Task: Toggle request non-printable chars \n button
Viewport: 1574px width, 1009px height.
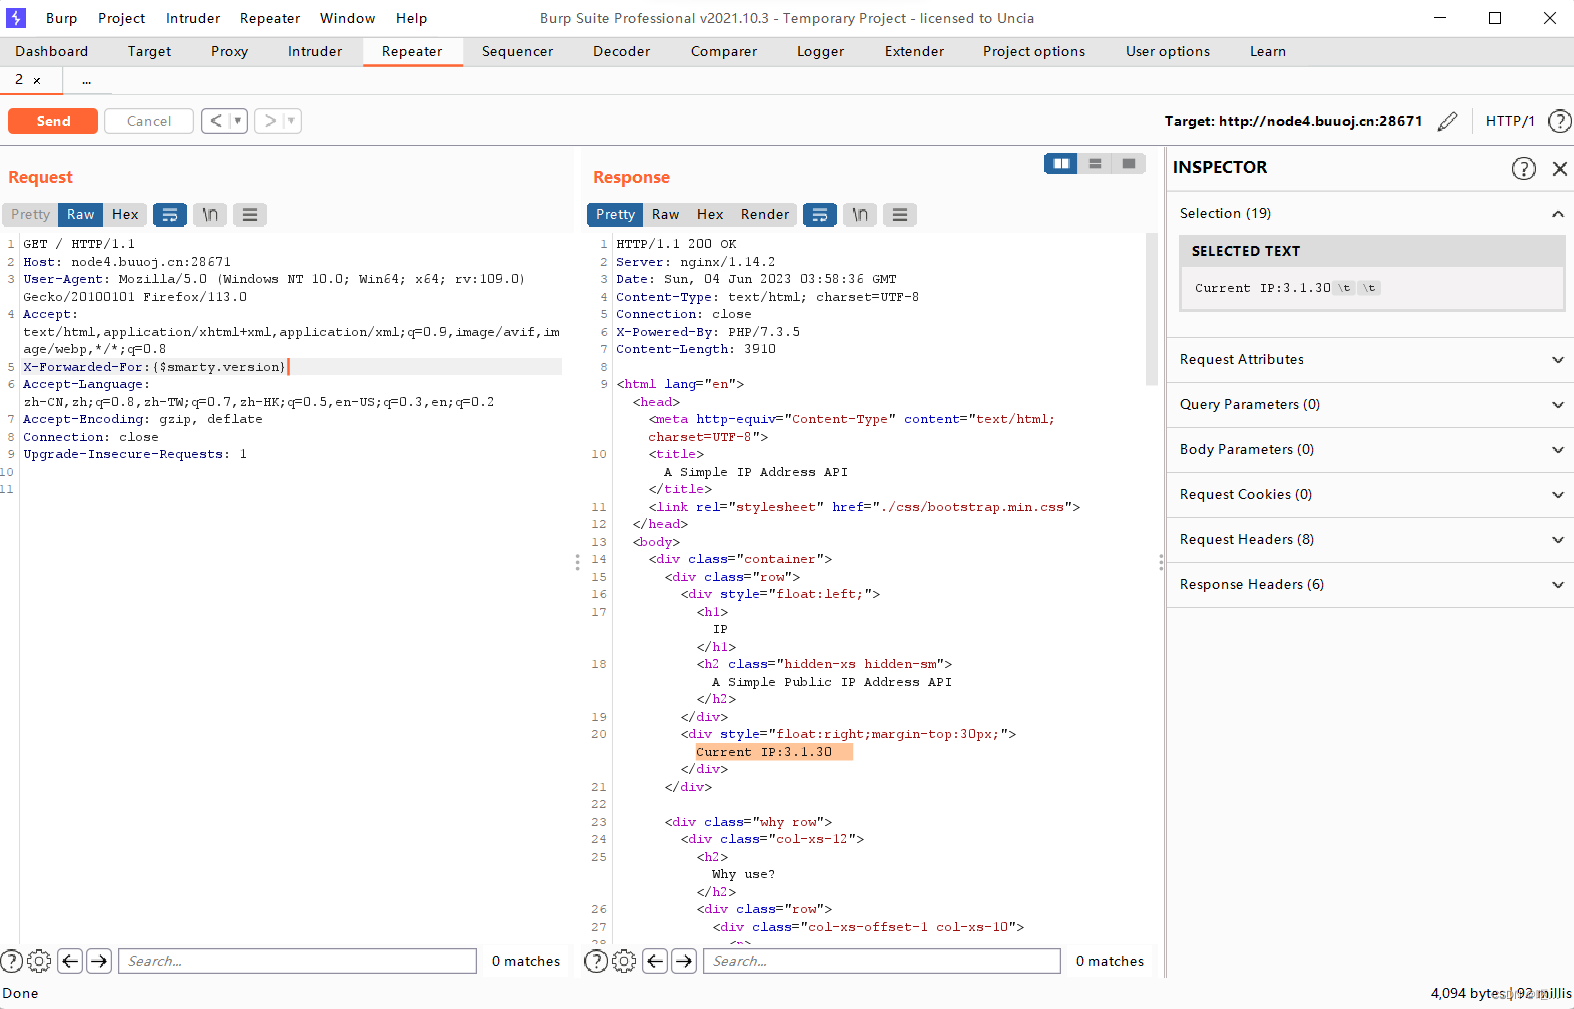Action: click(210, 215)
